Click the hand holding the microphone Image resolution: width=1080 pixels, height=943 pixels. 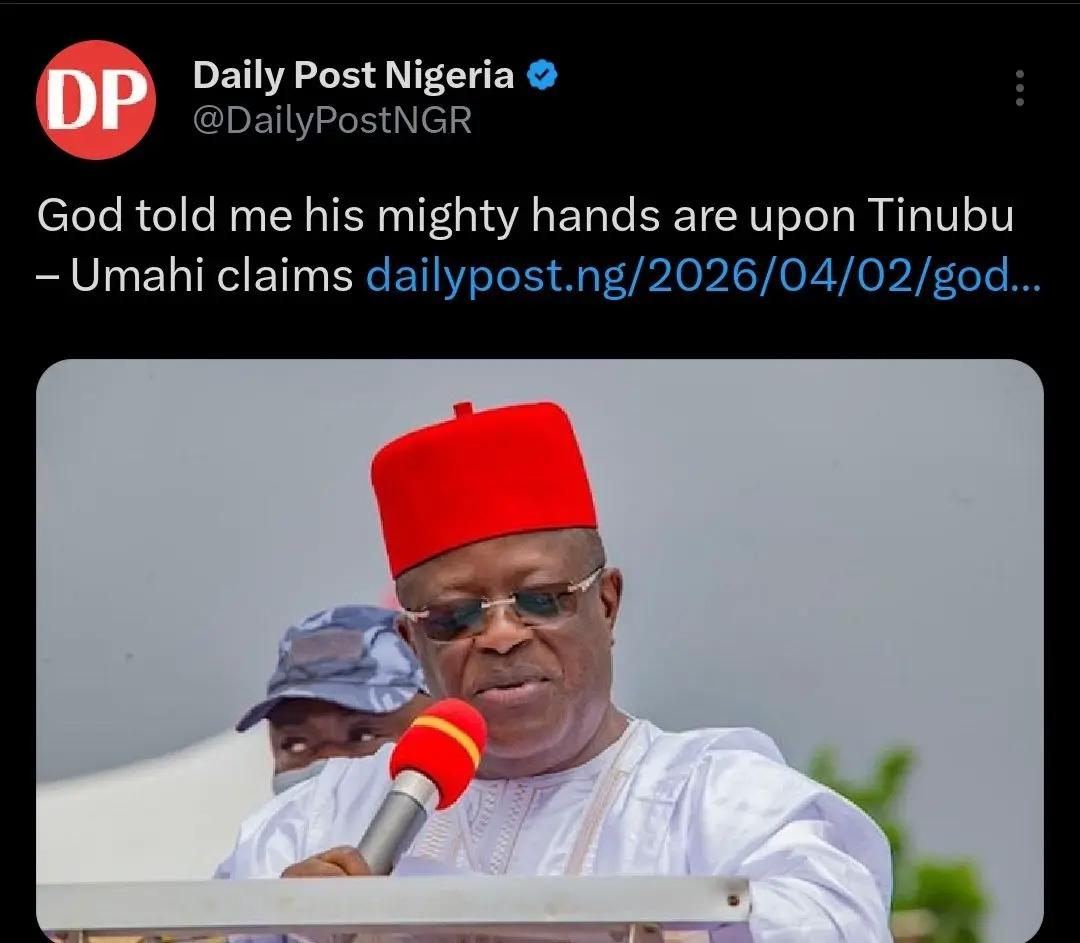pyautogui.click(x=324, y=862)
